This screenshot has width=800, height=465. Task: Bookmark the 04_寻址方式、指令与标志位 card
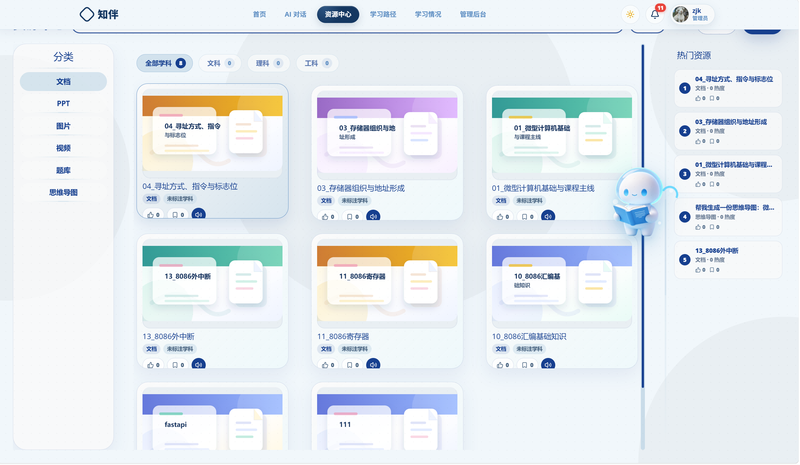(x=178, y=215)
